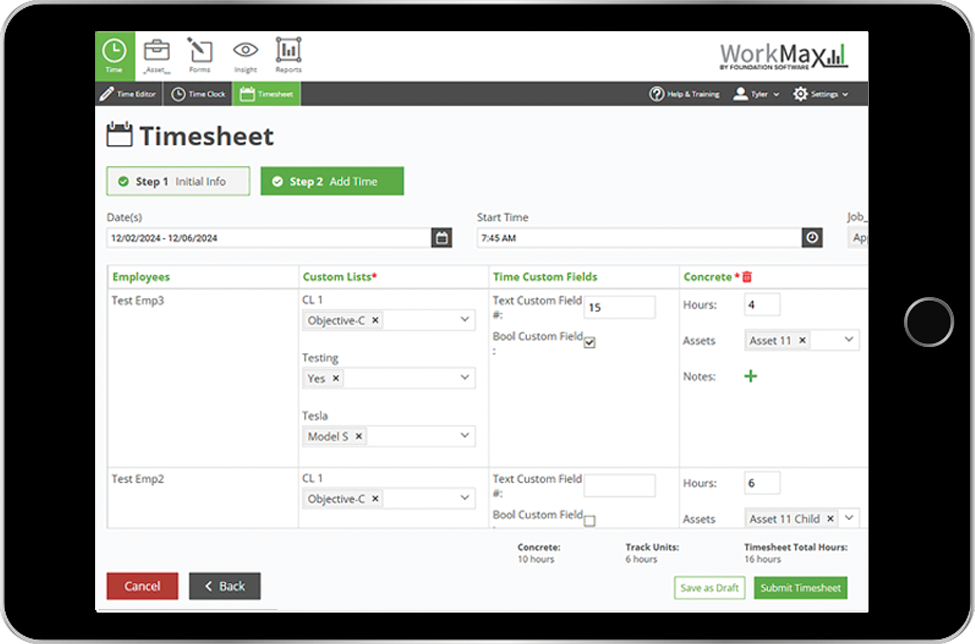
Task: Expand Test Emp3 Assets dropdown arrow
Action: [849, 339]
